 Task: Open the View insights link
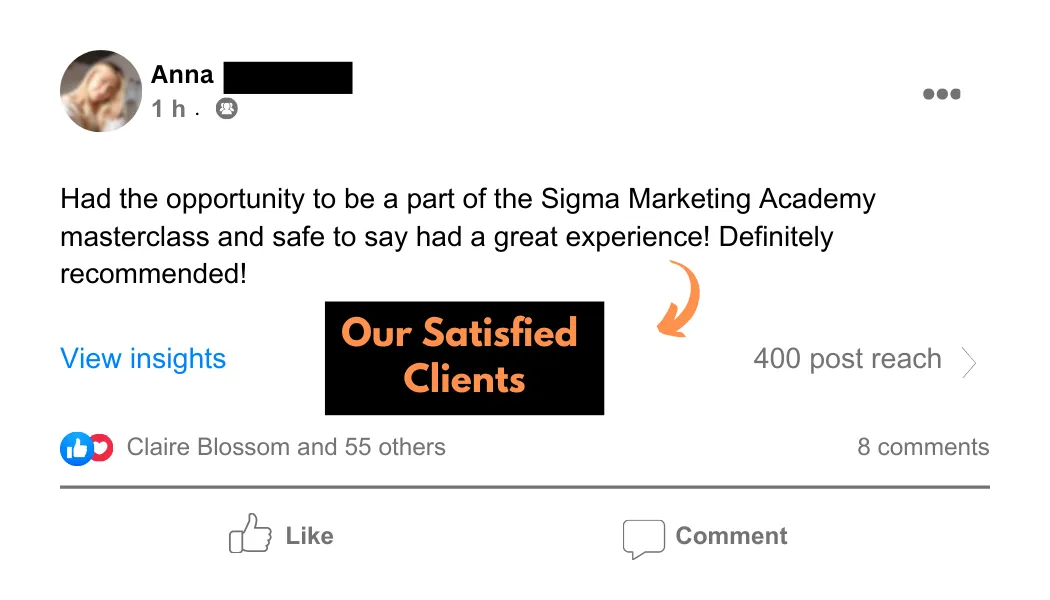(x=143, y=358)
